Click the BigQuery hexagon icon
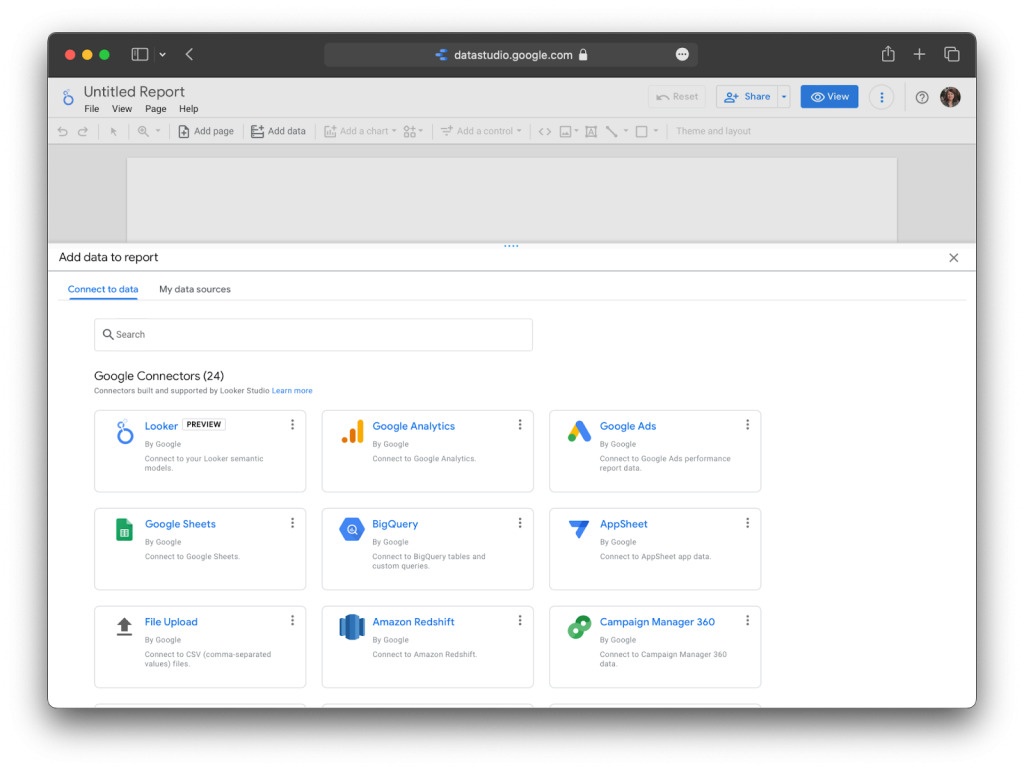1024x771 pixels. click(352, 529)
